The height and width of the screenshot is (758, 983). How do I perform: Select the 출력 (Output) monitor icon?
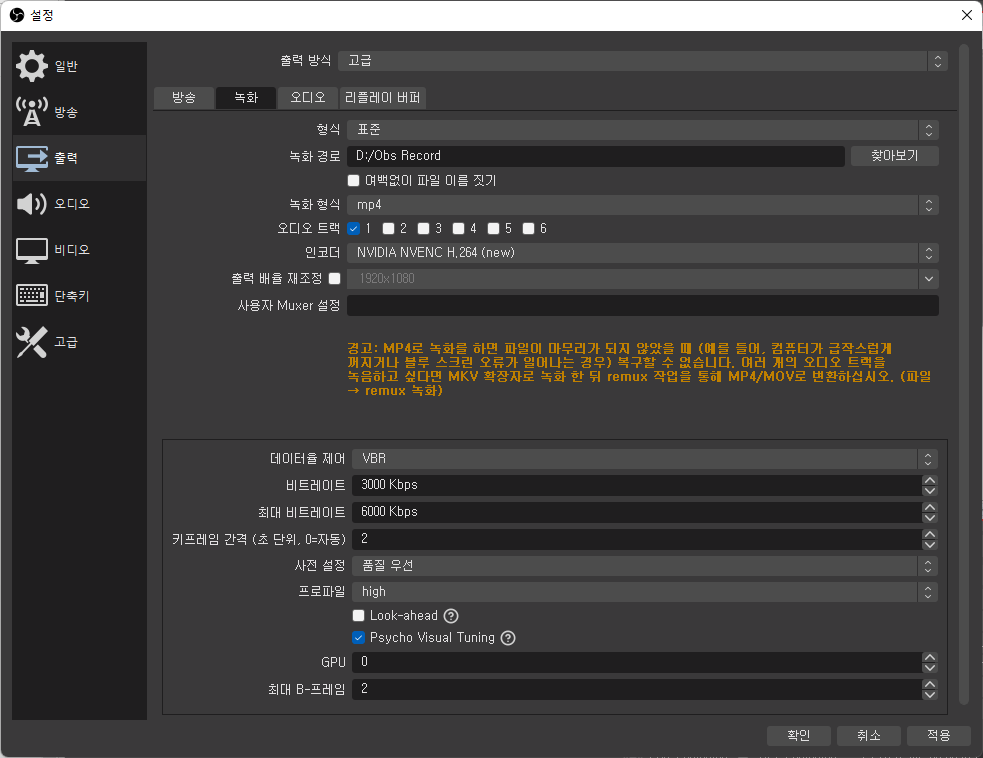click(31, 158)
